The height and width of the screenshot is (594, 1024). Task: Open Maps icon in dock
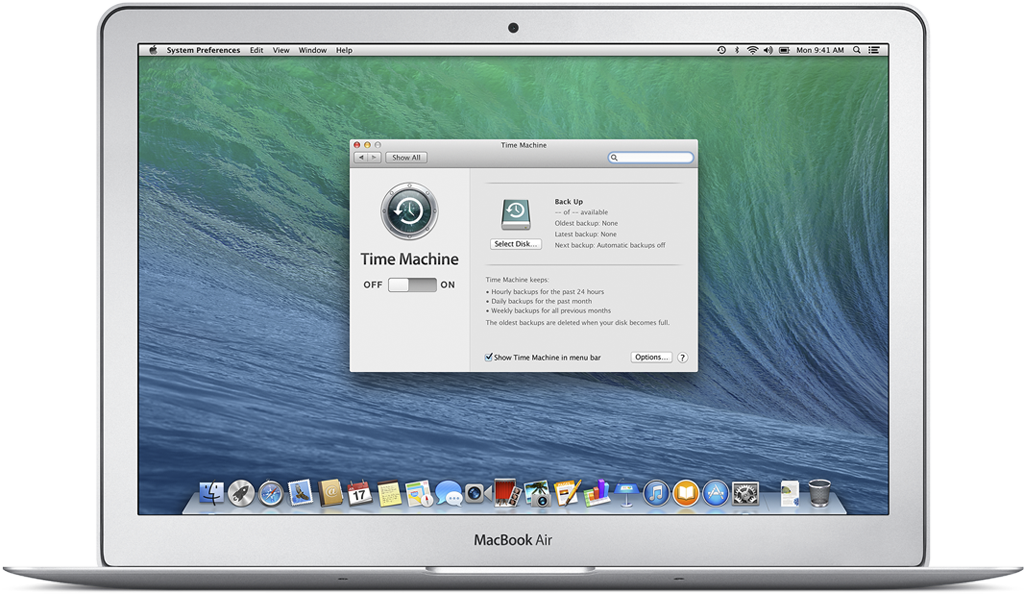point(419,494)
